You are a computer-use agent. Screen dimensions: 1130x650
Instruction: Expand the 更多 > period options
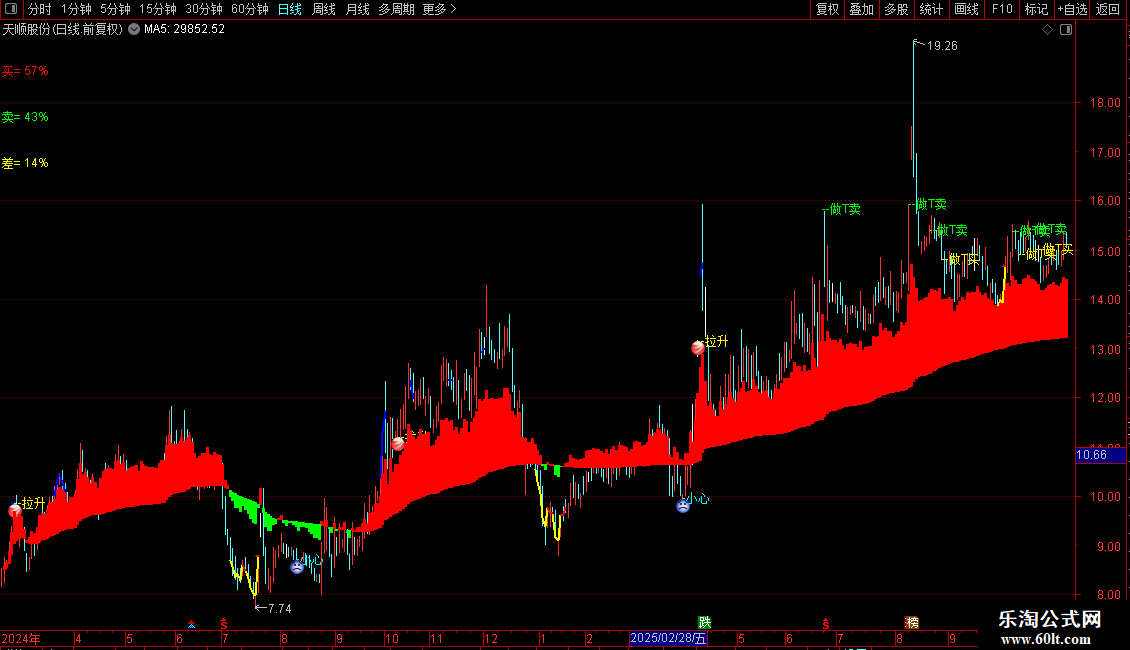click(x=440, y=9)
